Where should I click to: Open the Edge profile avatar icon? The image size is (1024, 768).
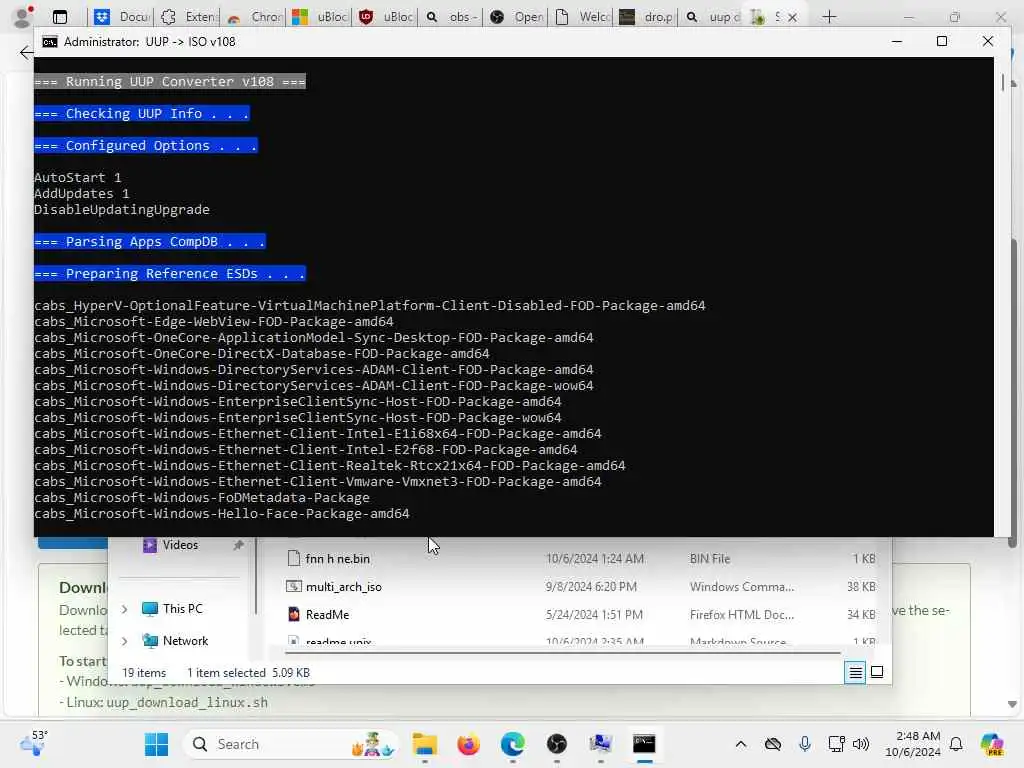24,16
